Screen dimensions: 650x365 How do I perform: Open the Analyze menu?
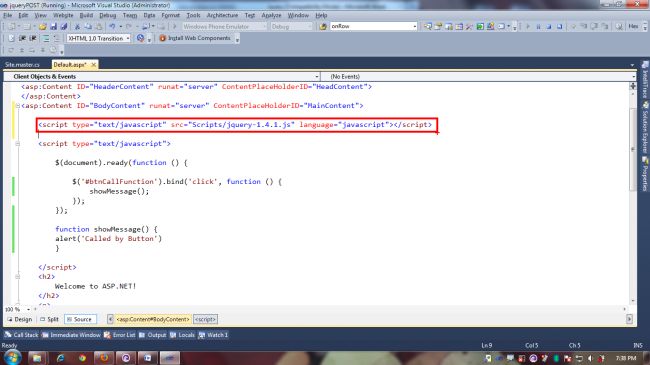tap(271, 15)
